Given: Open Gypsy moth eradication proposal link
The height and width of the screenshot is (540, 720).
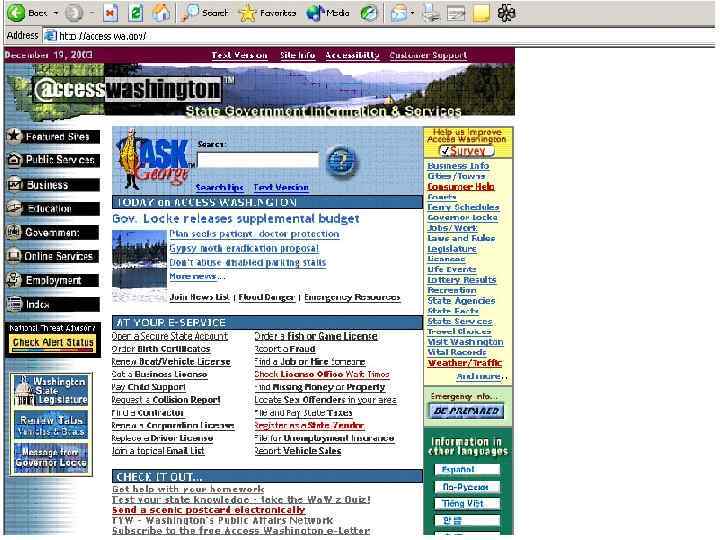Looking at the screenshot, I should click(x=244, y=248).
